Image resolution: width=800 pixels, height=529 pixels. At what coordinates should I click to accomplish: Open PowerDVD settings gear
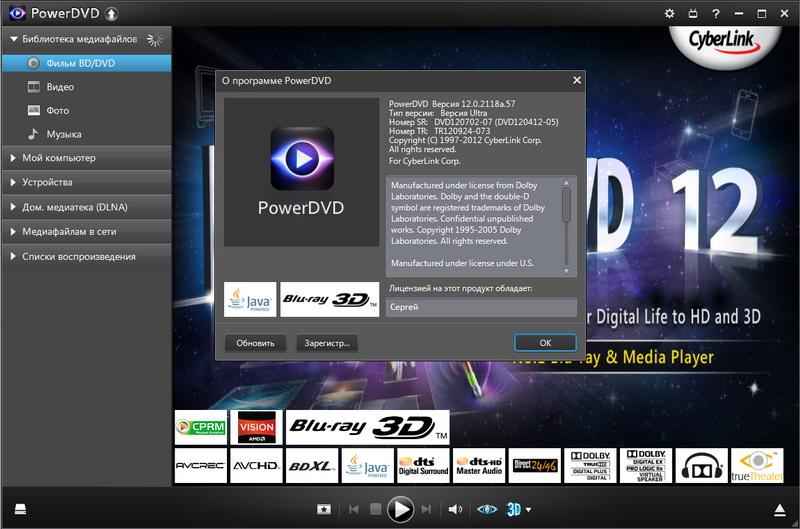tap(669, 14)
